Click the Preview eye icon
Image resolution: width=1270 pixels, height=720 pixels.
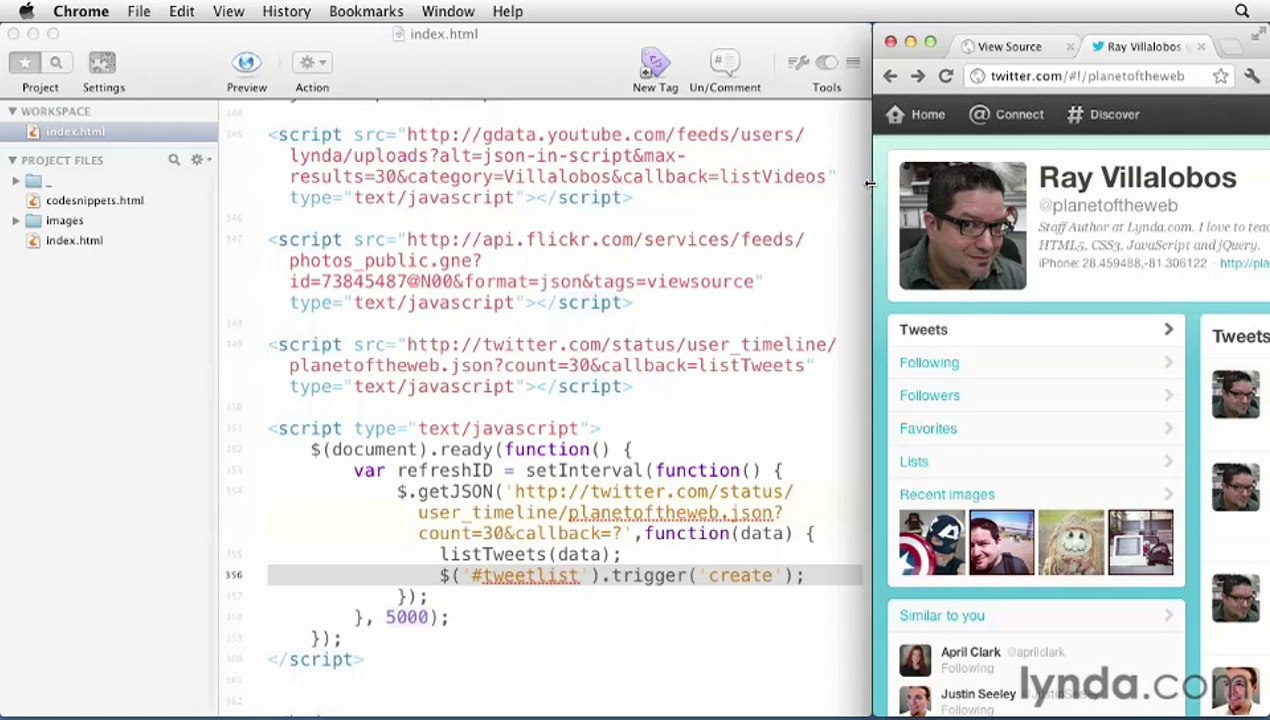tap(246, 63)
